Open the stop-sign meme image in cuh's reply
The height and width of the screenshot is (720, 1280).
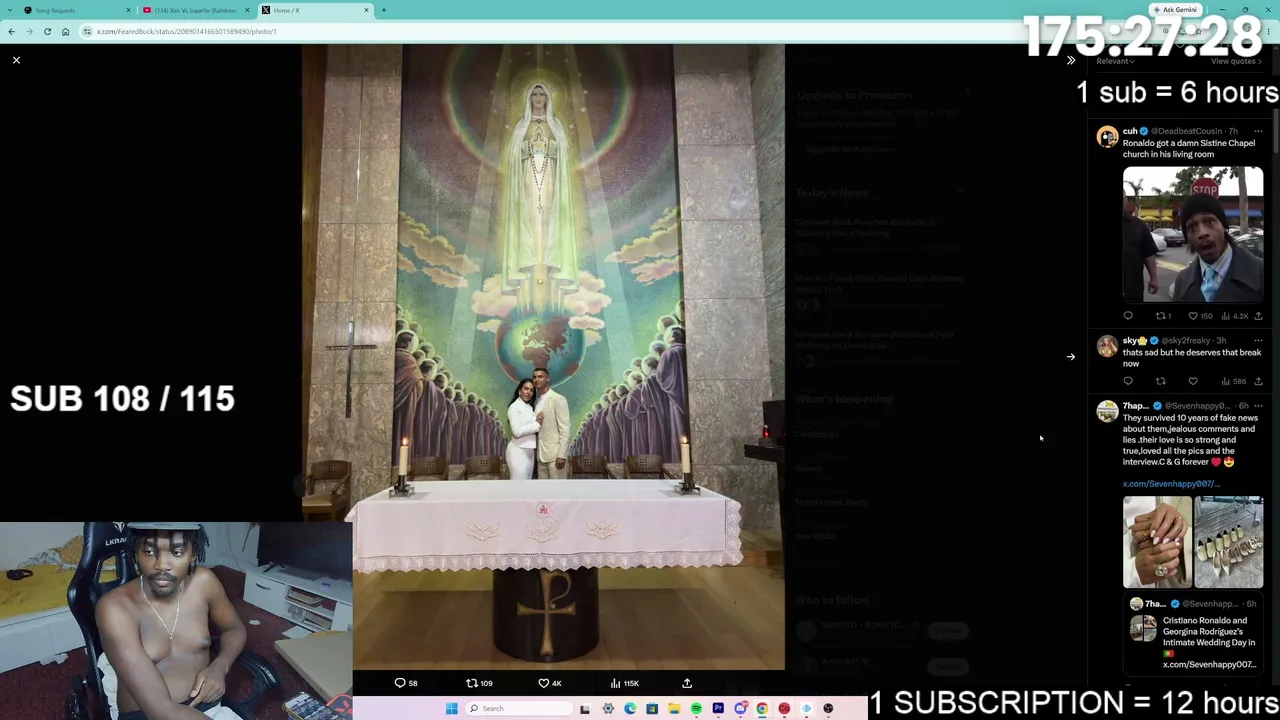(1193, 234)
